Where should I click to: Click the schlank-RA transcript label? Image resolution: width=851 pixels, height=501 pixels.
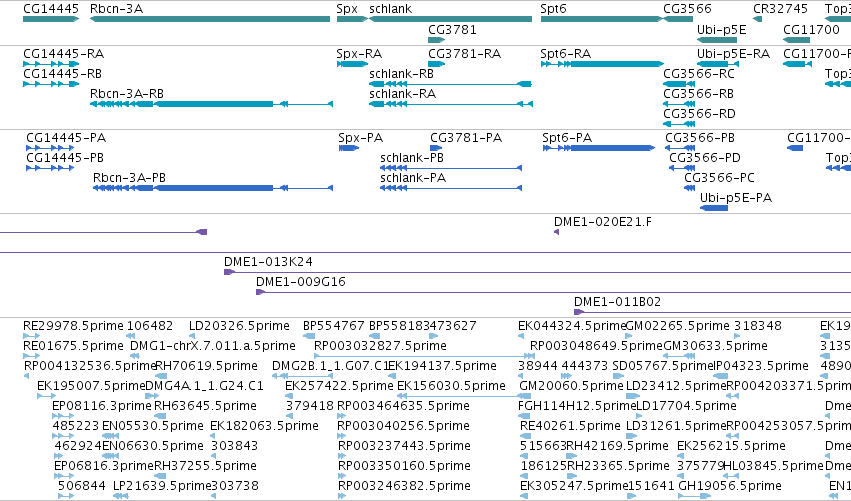point(402,94)
